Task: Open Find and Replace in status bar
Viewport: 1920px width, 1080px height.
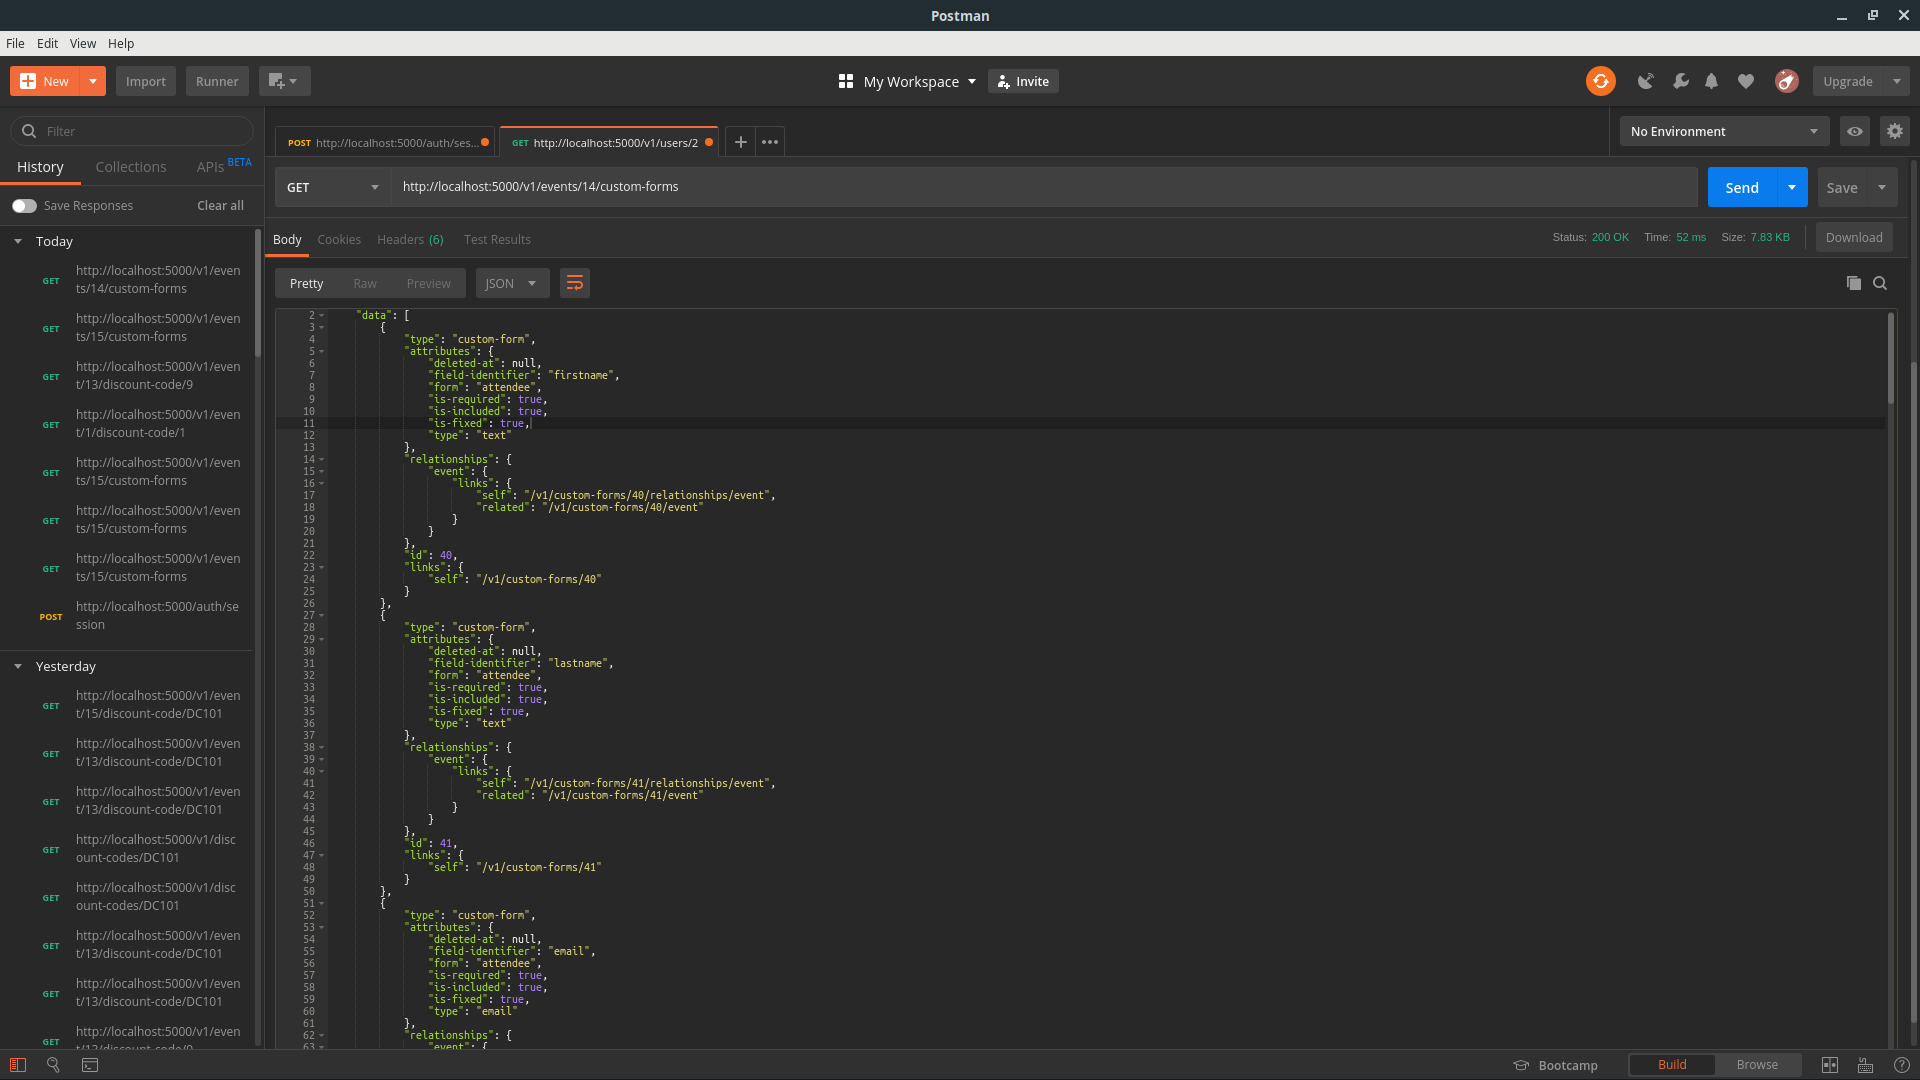Action: click(x=54, y=1065)
